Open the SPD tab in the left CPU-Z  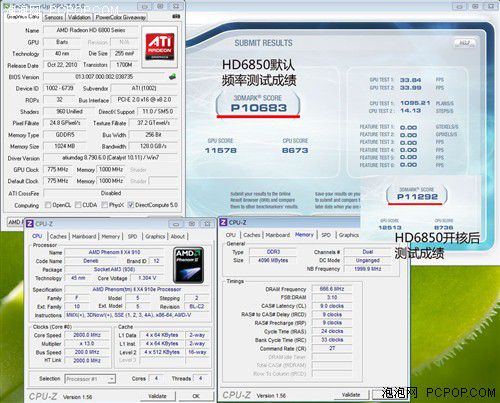(132, 236)
